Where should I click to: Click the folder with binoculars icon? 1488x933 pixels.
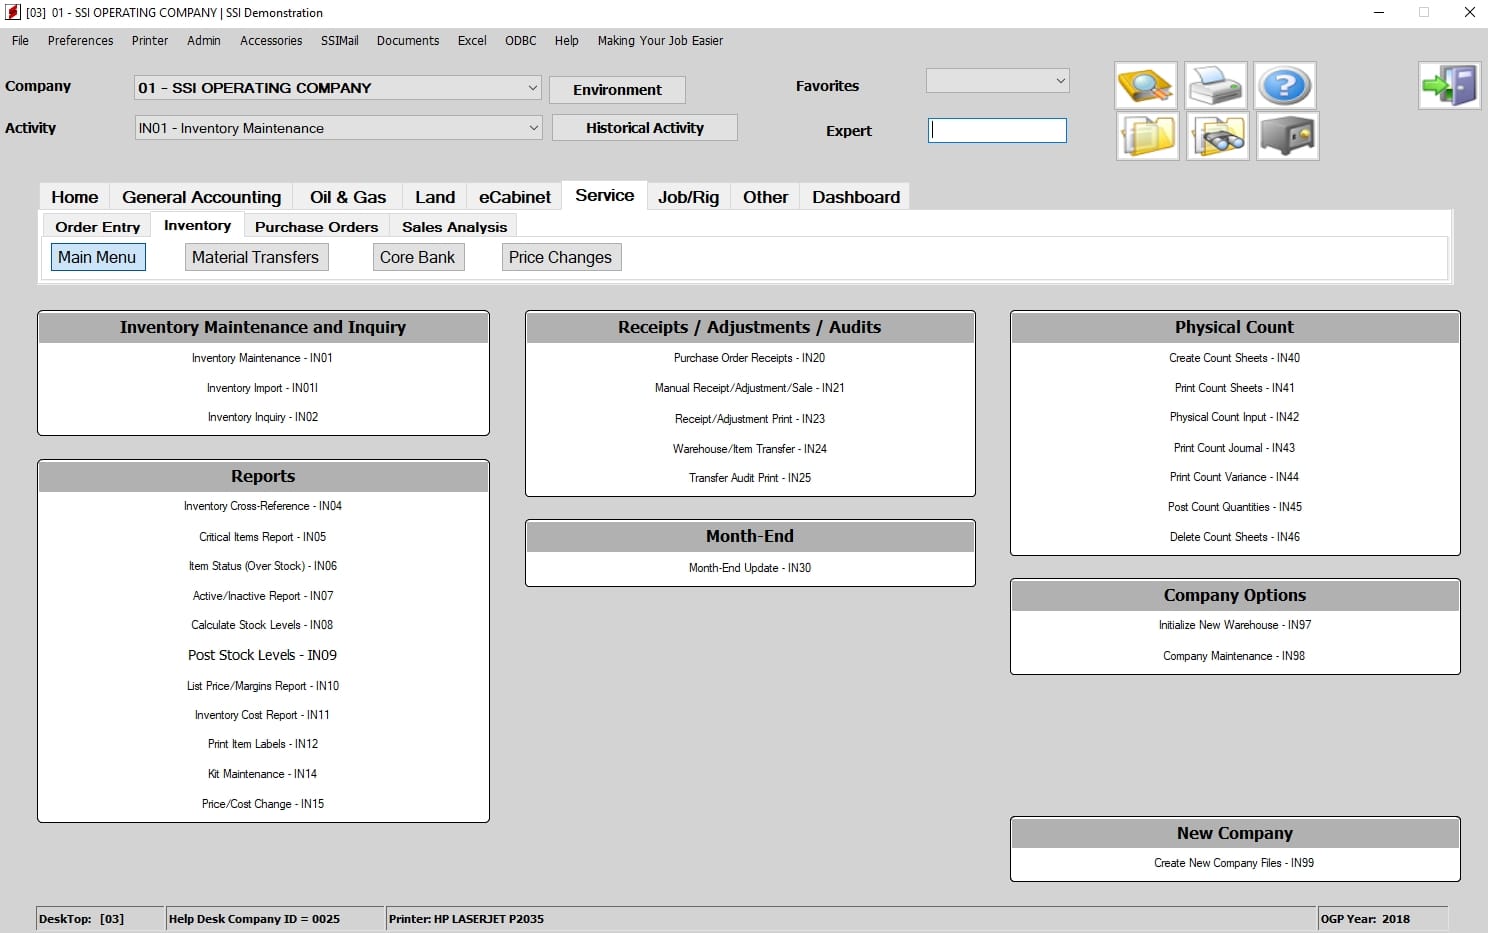[x=1217, y=136]
